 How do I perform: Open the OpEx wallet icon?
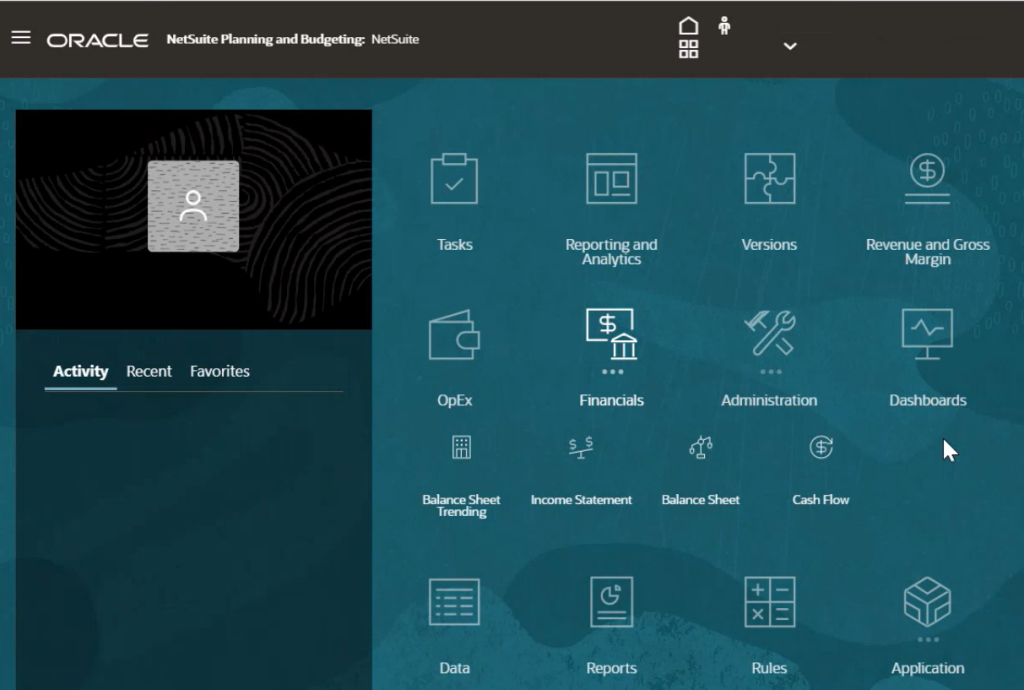(454, 335)
